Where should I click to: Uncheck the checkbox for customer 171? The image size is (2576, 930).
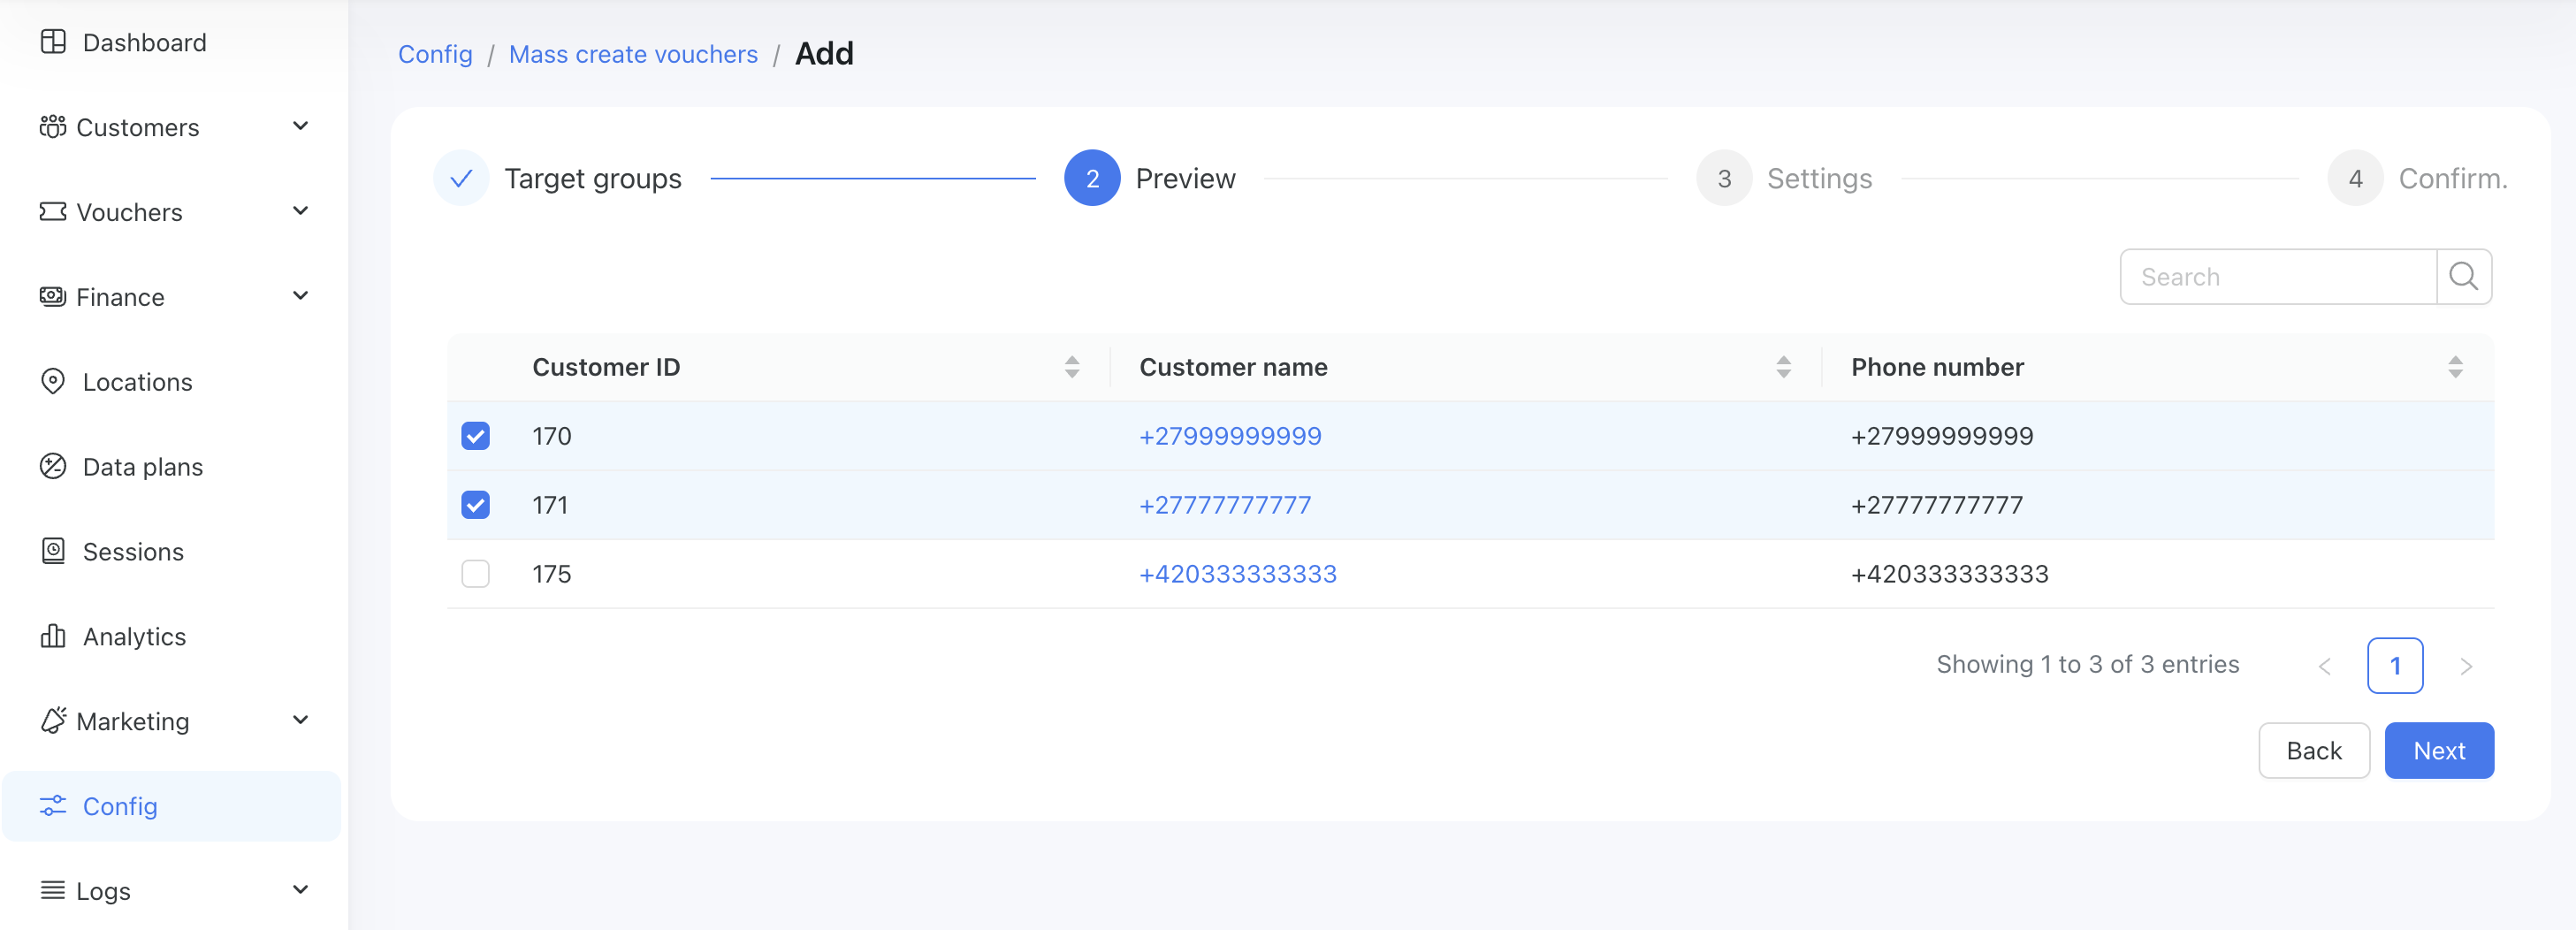(x=475, y=505)
